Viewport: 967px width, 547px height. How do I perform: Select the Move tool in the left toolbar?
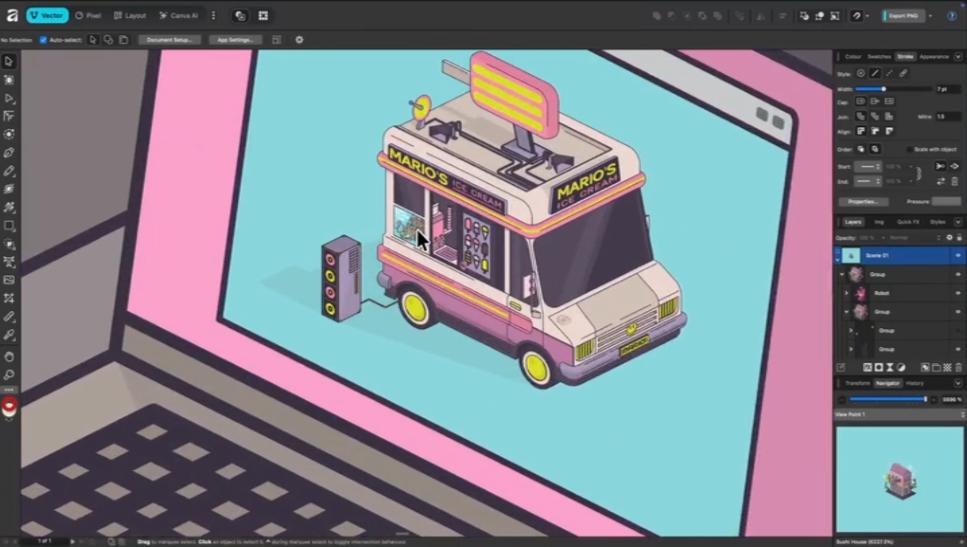click(x=9, y=62)
